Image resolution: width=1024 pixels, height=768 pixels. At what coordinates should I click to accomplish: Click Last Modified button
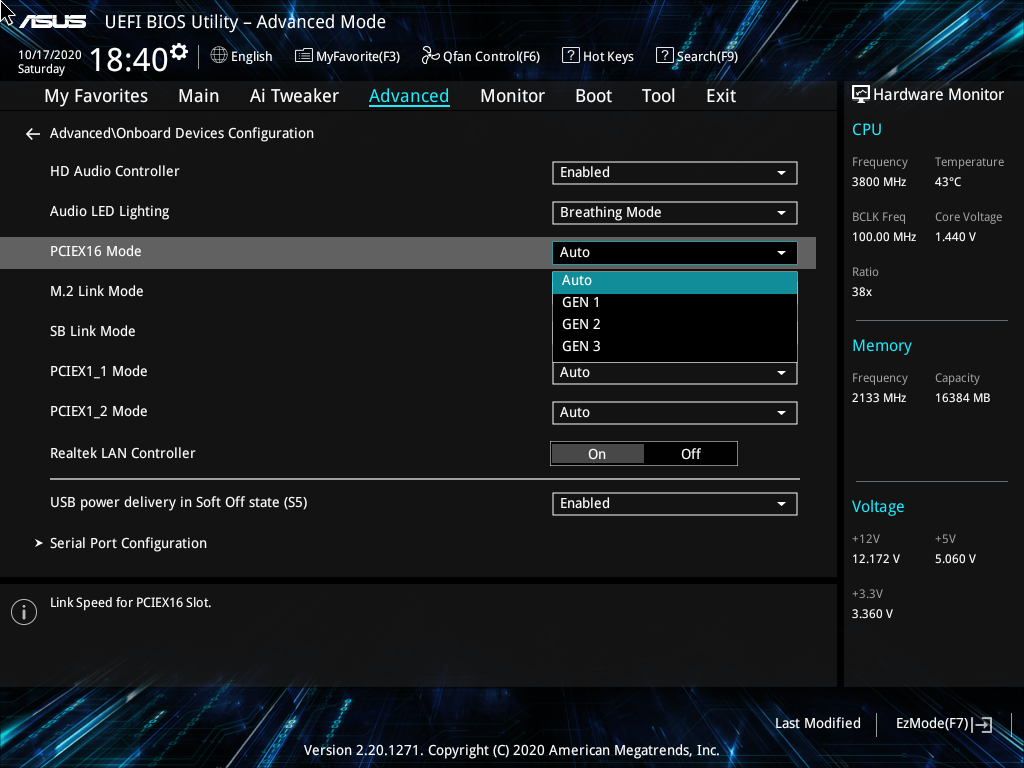coord(818,724)
